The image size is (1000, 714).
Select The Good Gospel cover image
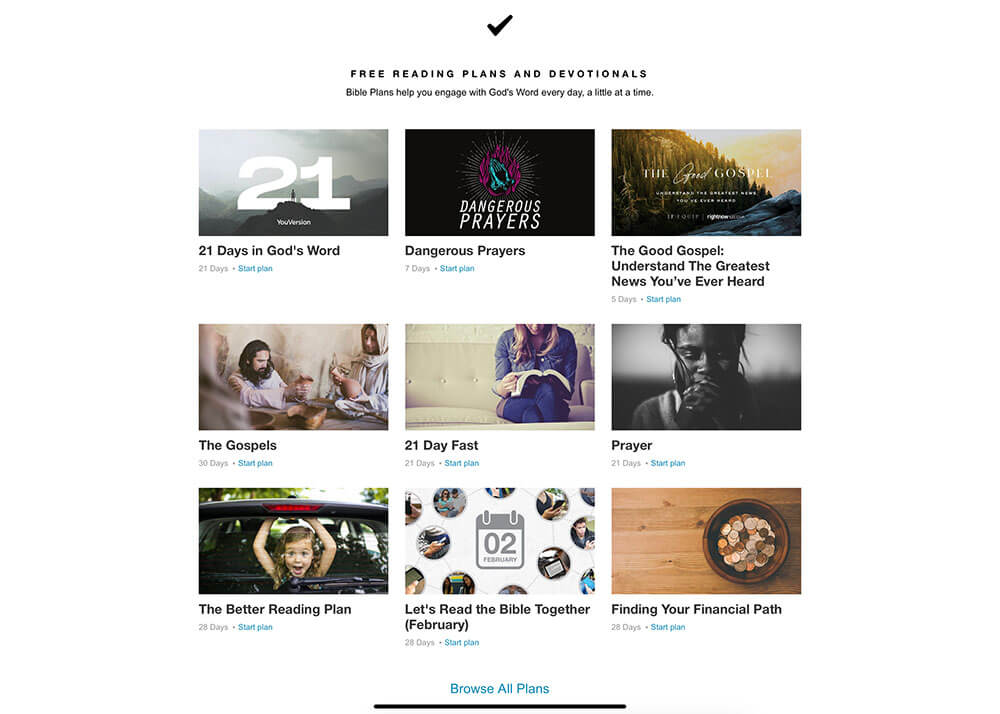click(706, 182)
